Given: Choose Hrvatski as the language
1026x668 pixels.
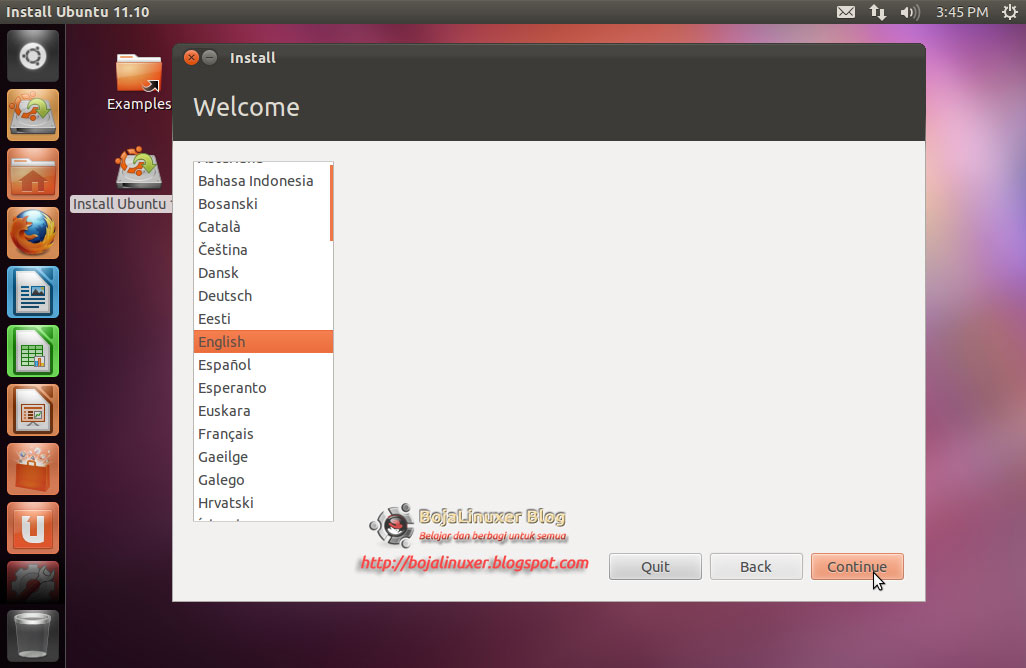Looking at the screenshot, I should tap(262, 502).
